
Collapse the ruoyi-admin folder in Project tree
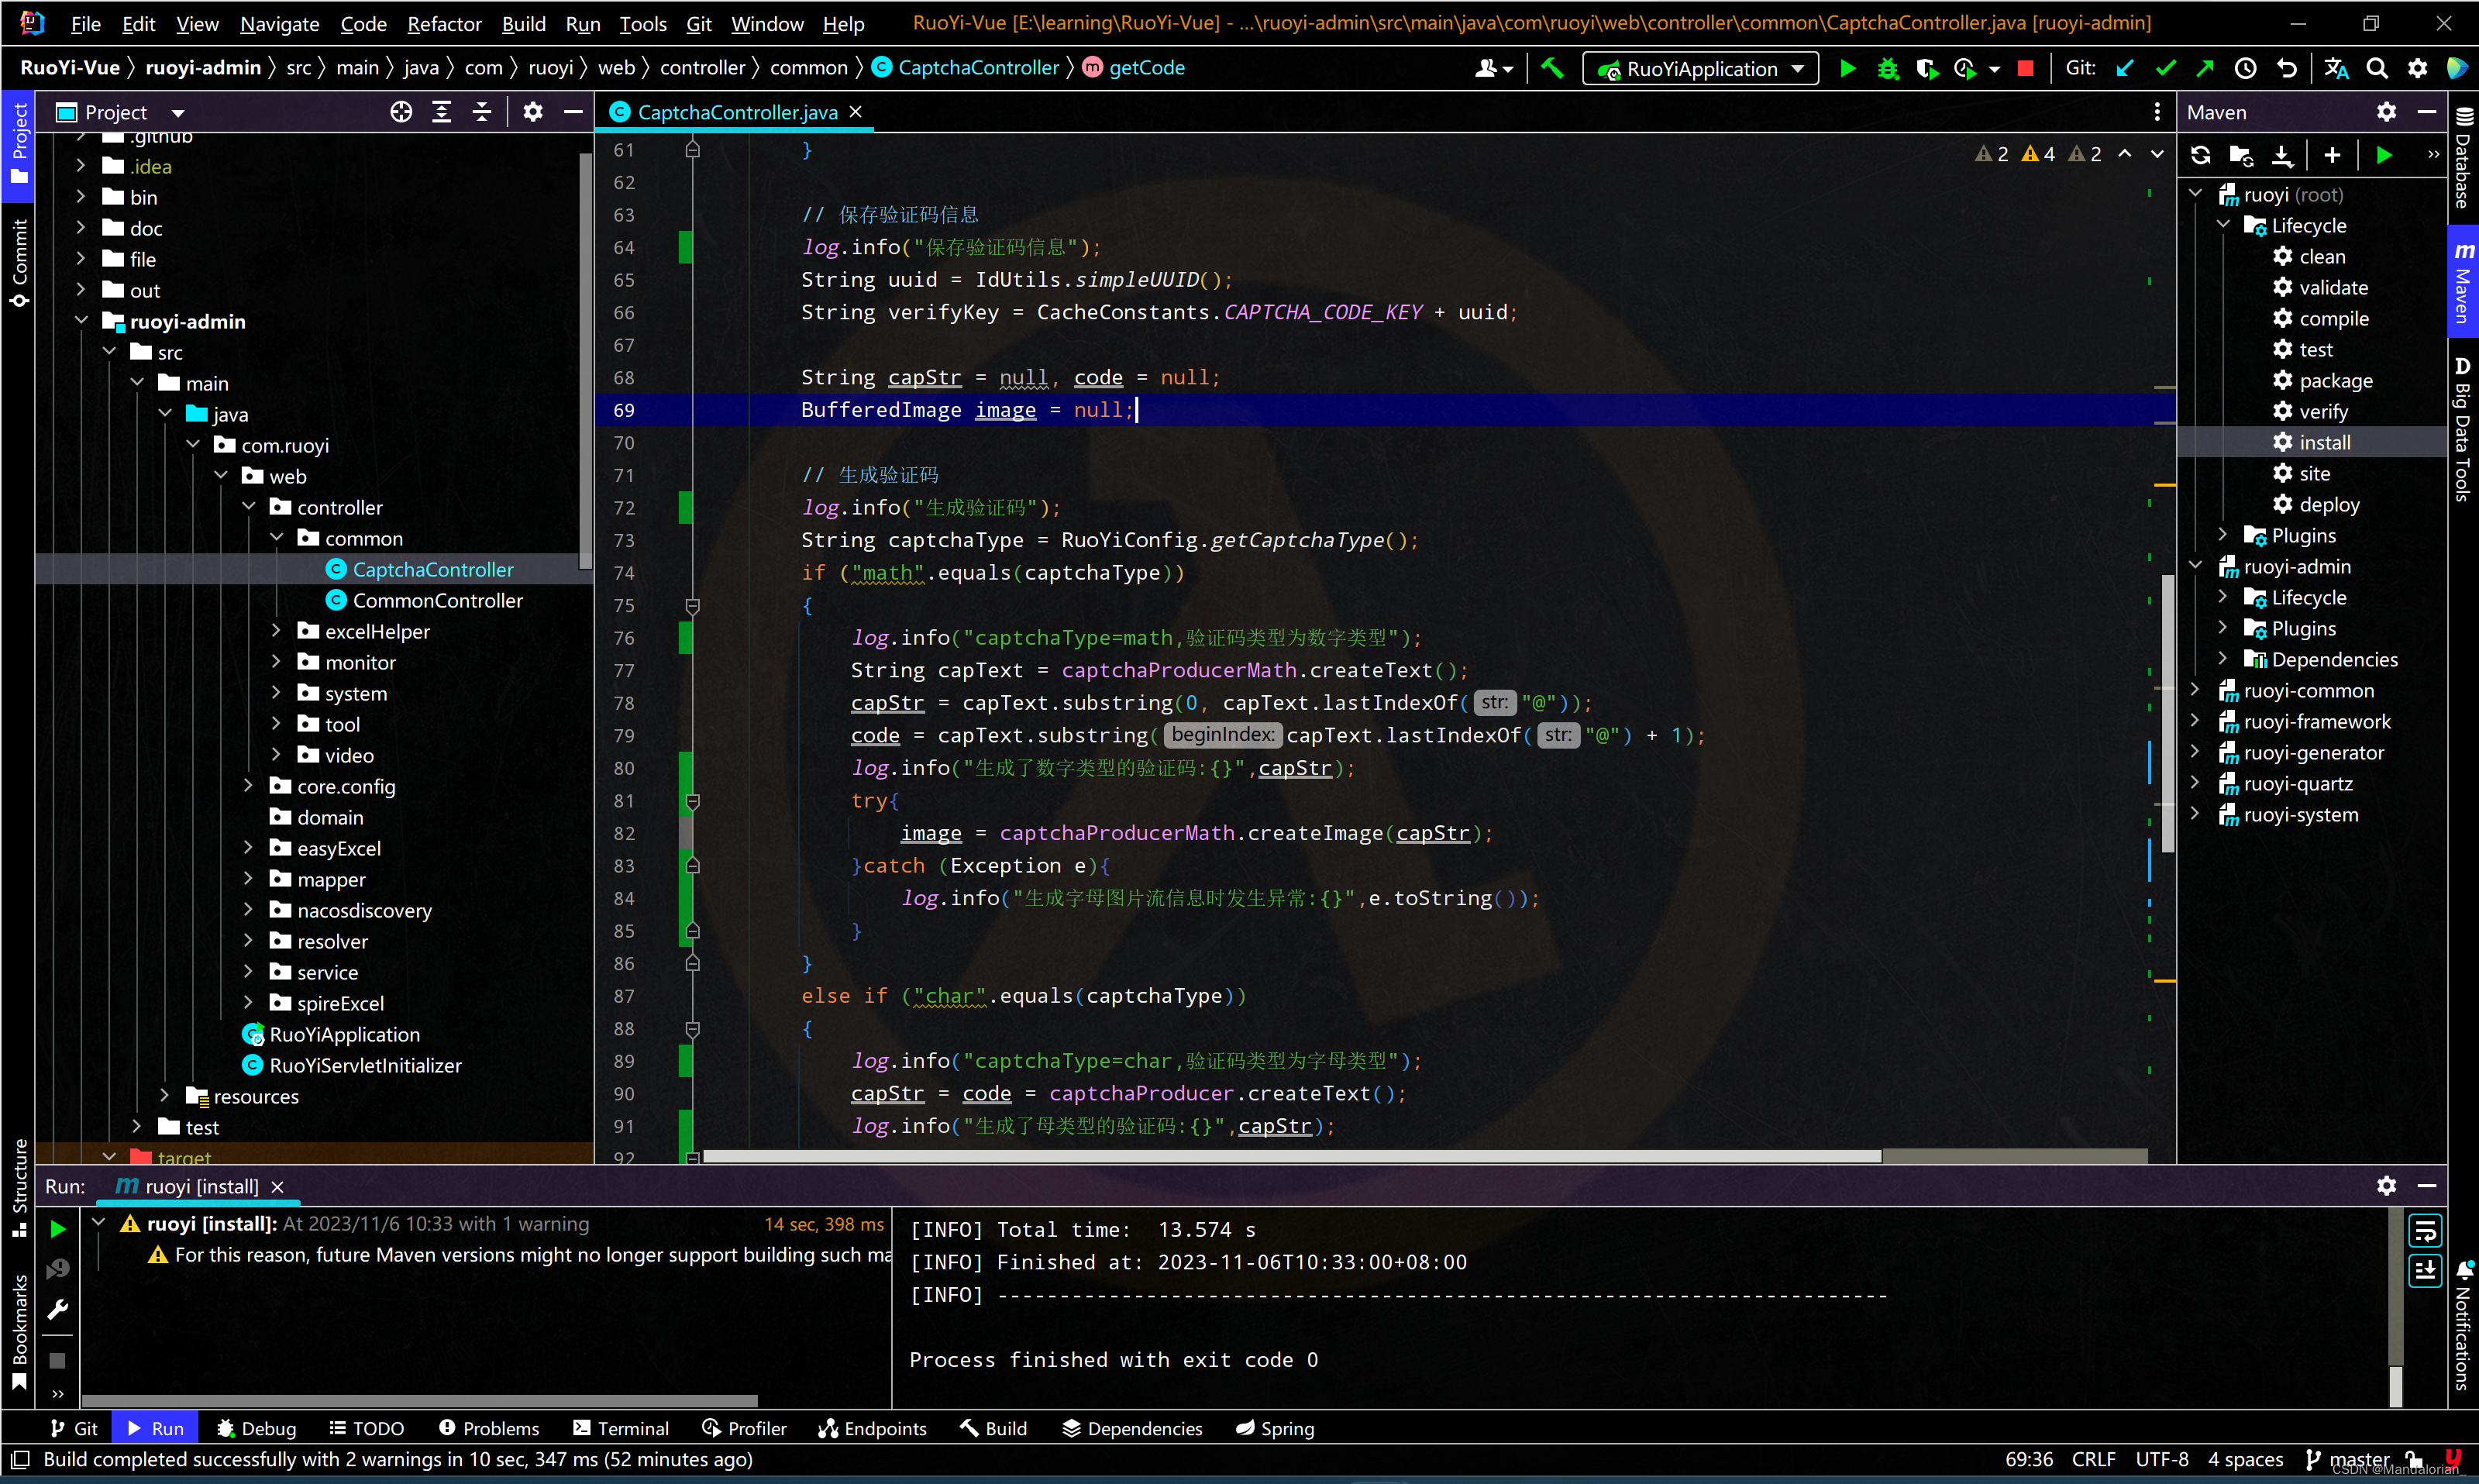coord(82,321)
